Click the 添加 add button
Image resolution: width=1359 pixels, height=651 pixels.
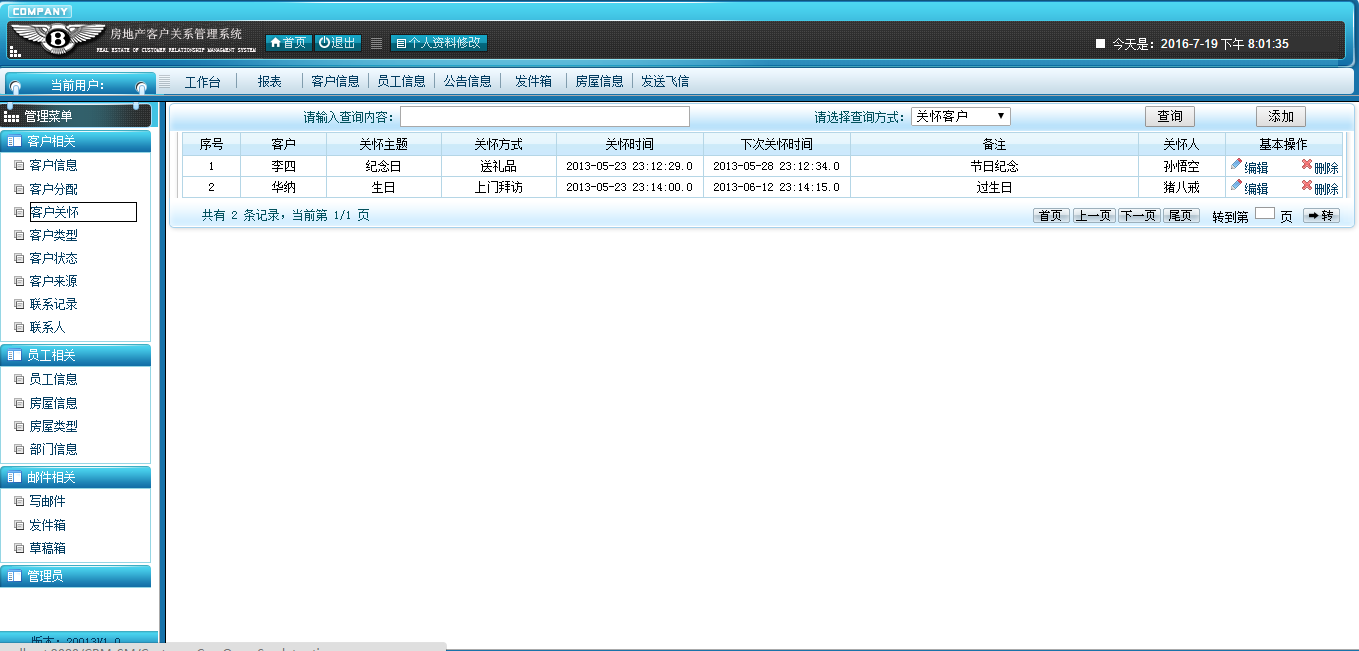[x=1281, y=117]
